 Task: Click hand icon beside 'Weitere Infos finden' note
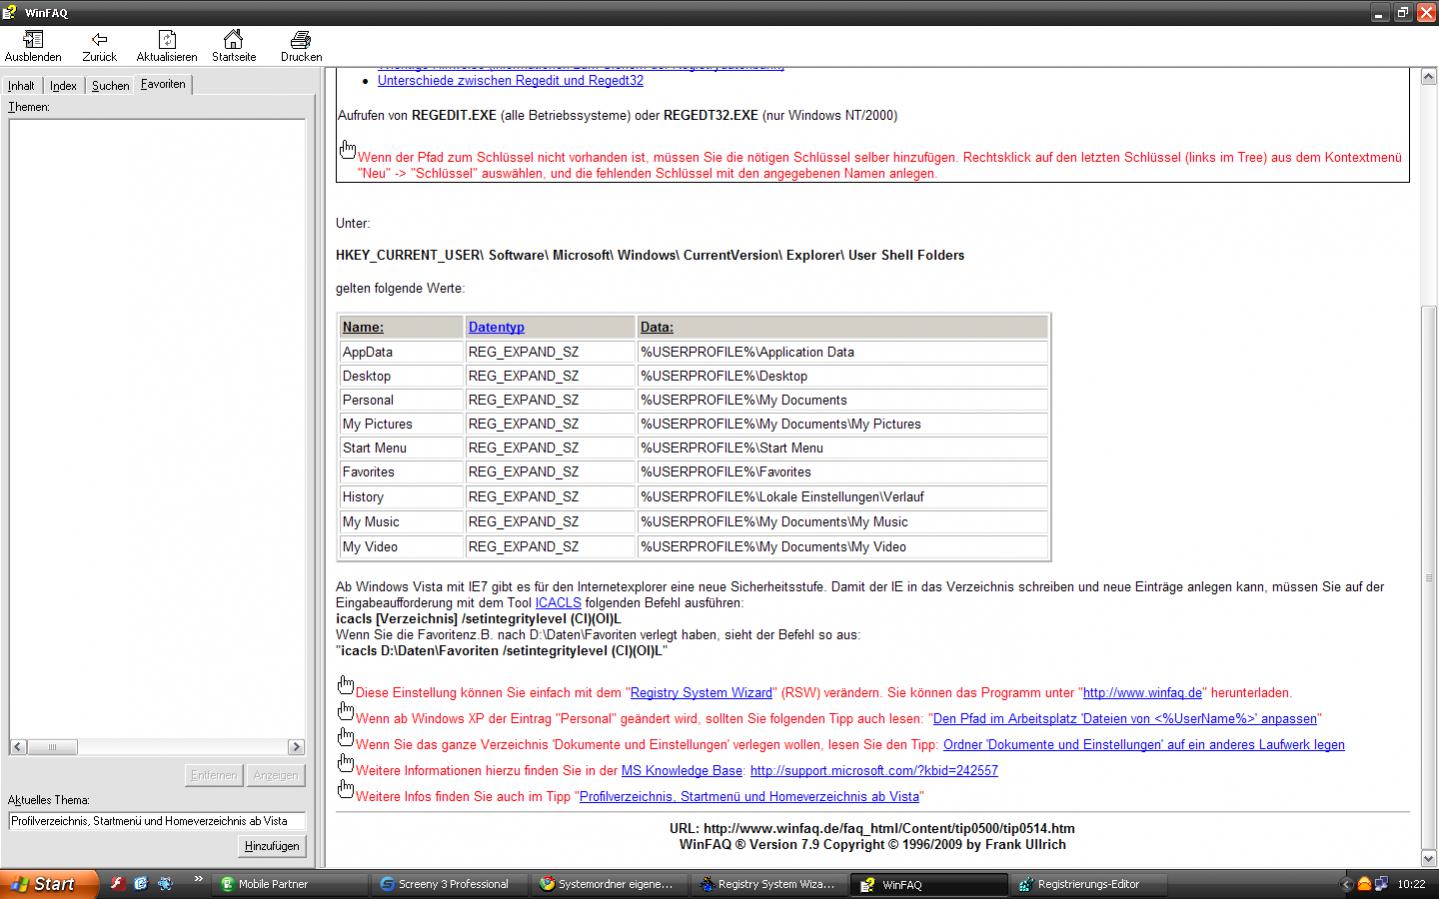point(345,790)
